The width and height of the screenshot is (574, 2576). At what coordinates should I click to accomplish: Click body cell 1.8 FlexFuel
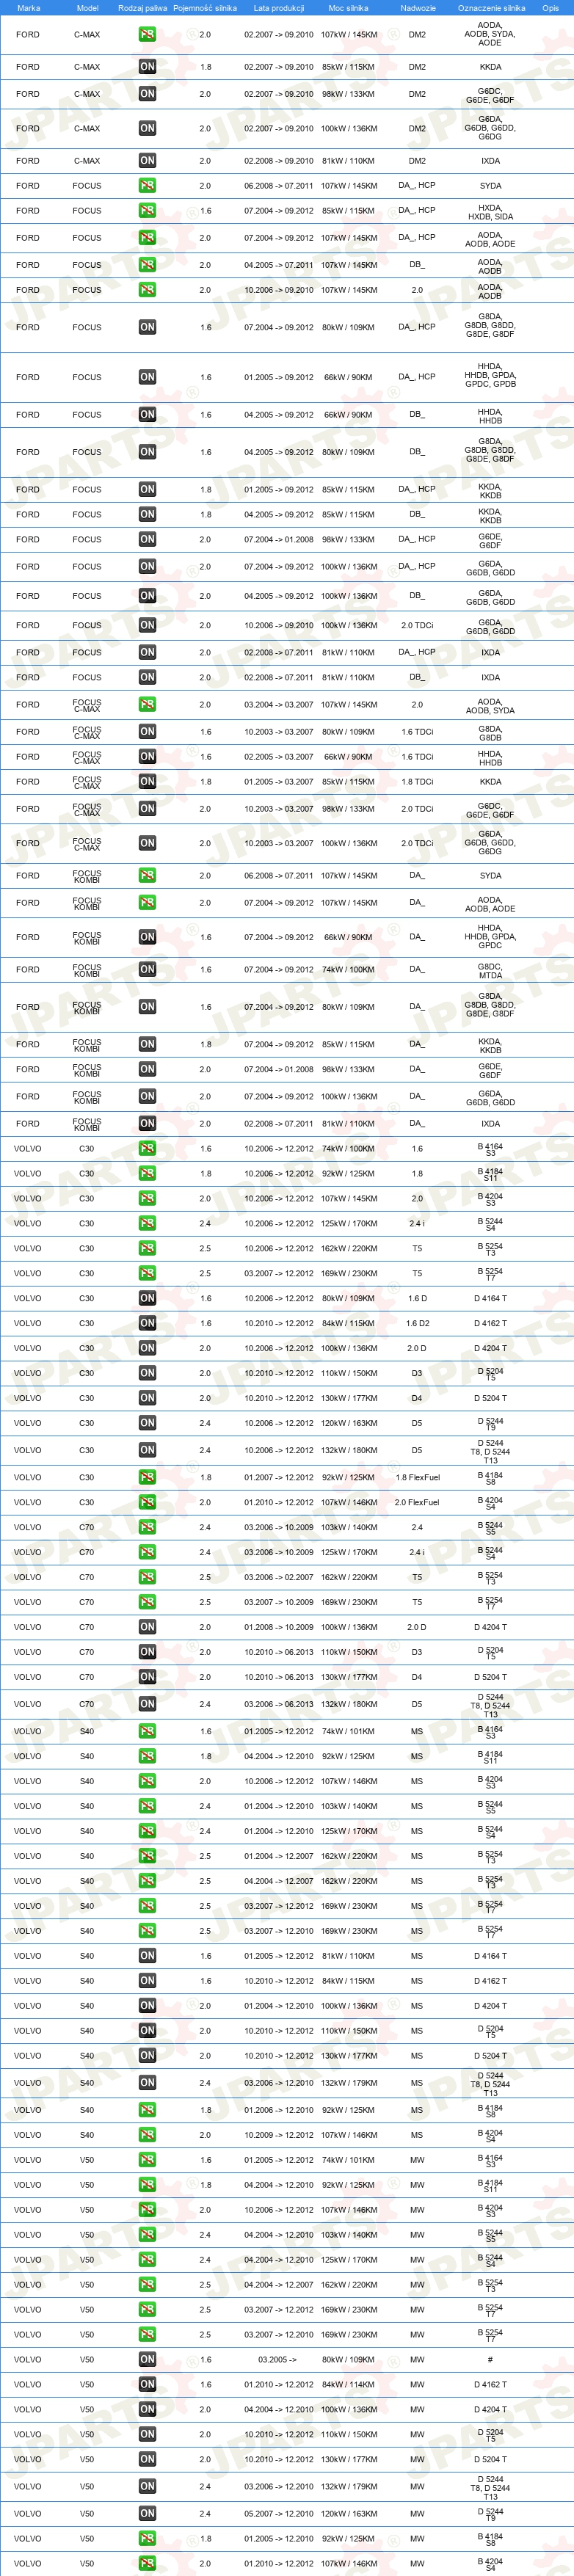click(x=417, y=1478)
